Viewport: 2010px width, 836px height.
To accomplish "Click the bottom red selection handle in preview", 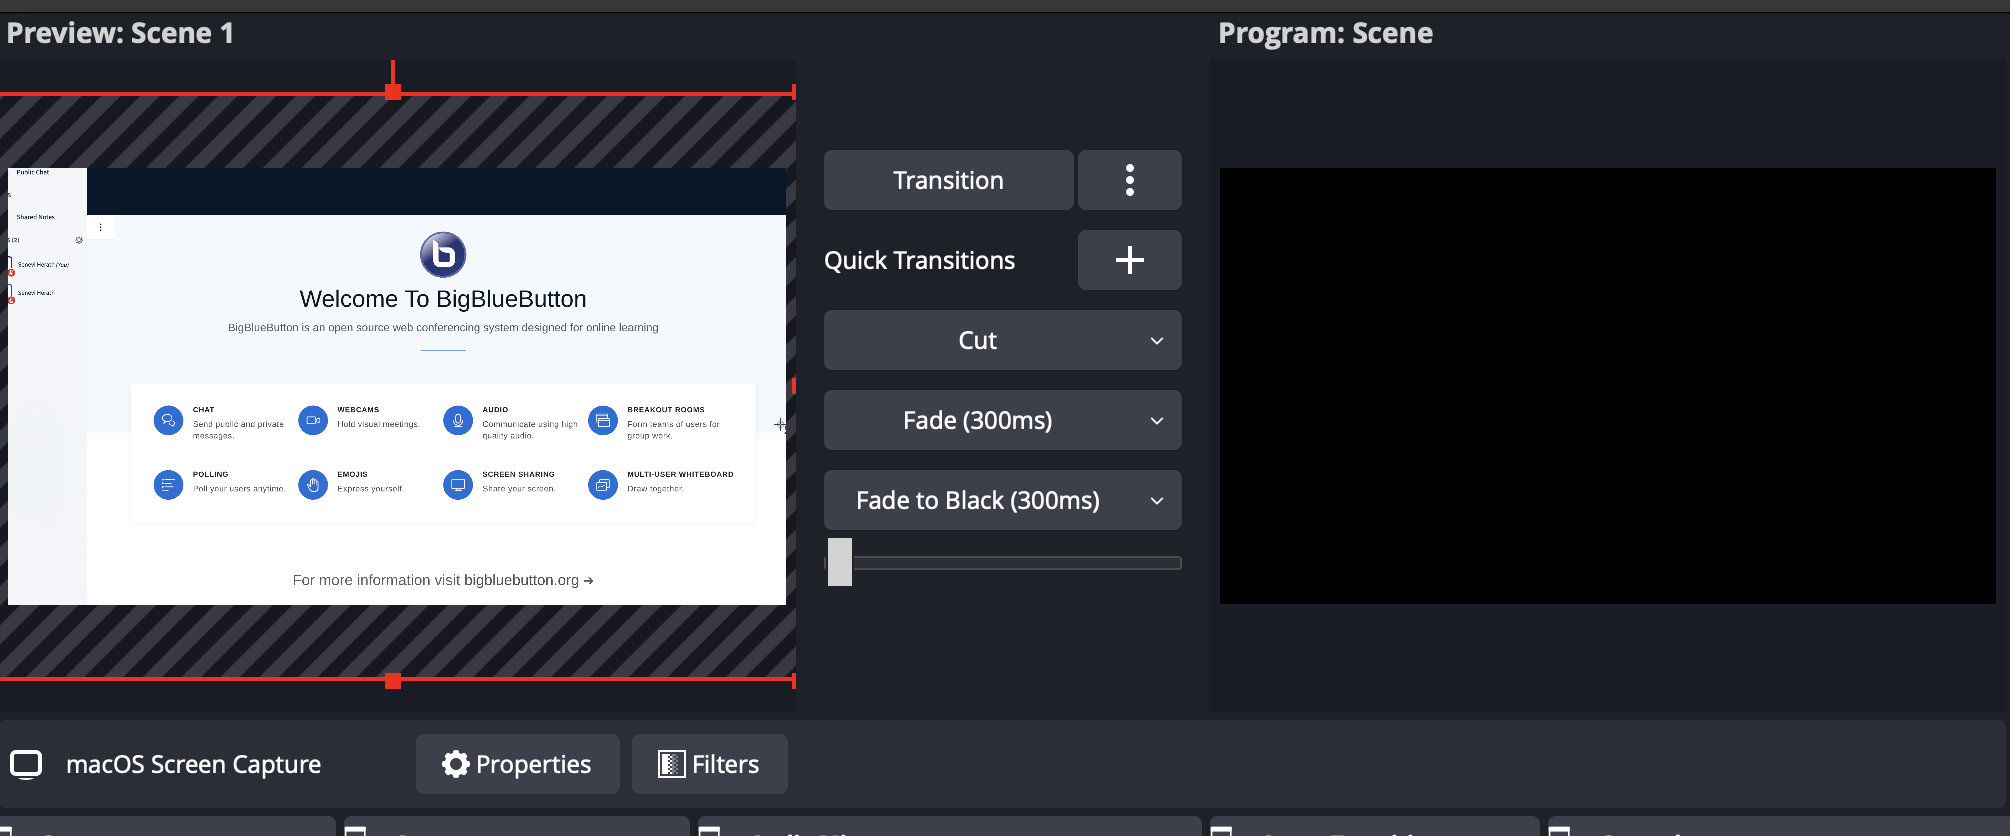I will pos(393,681).
